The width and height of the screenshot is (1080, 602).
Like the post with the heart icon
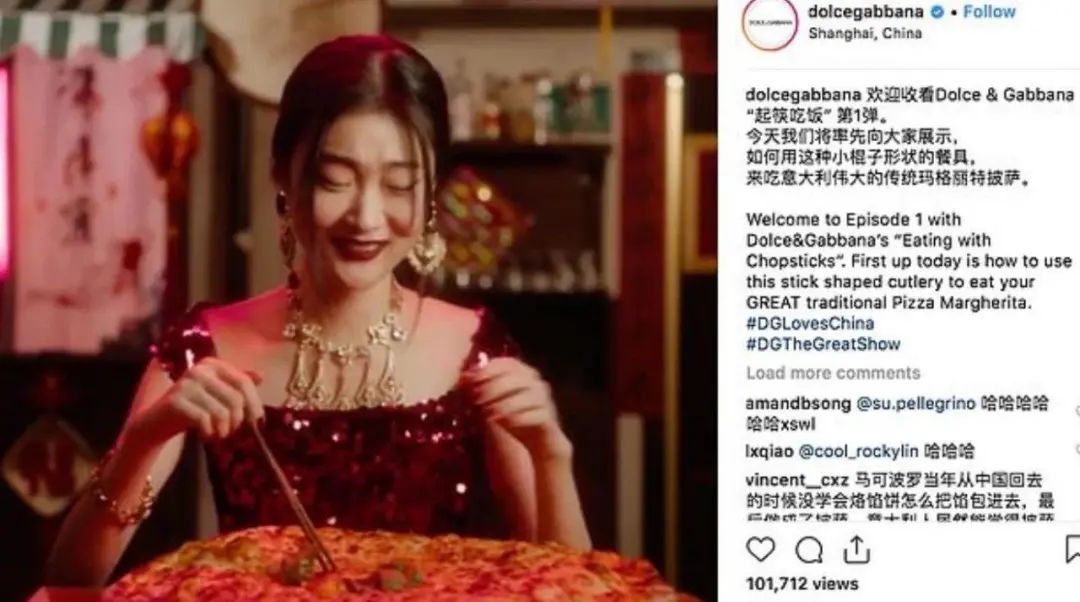point(760,550)
